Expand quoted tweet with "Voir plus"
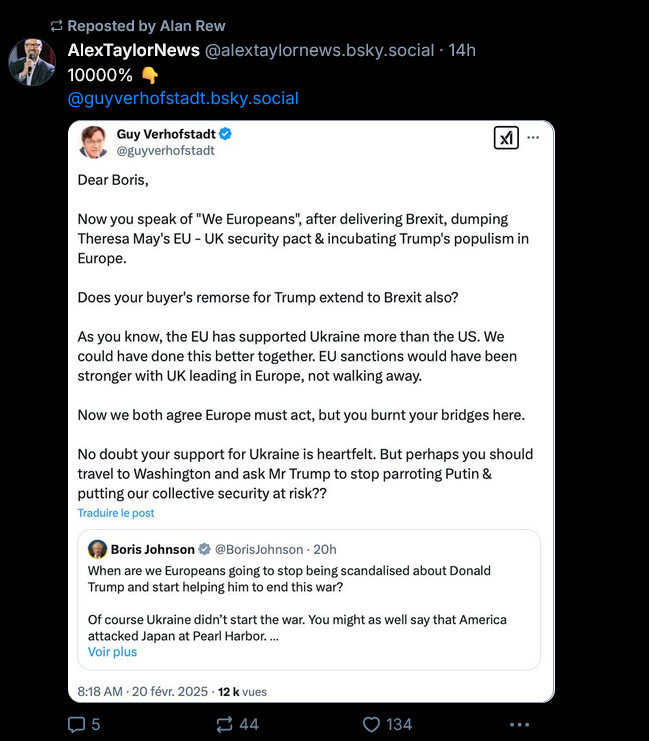This screenshot has width=649, height=741. (x=112, y=652)
